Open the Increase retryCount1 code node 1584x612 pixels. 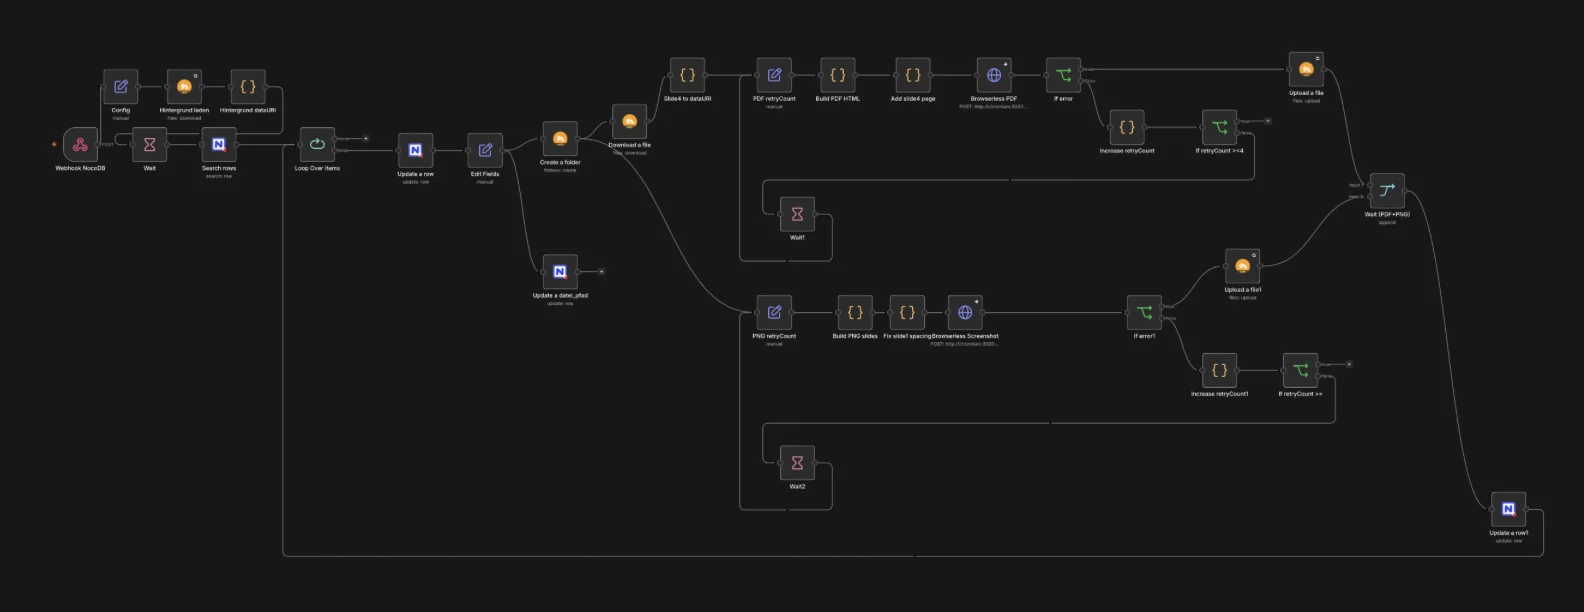click(x=1219, y=370)
